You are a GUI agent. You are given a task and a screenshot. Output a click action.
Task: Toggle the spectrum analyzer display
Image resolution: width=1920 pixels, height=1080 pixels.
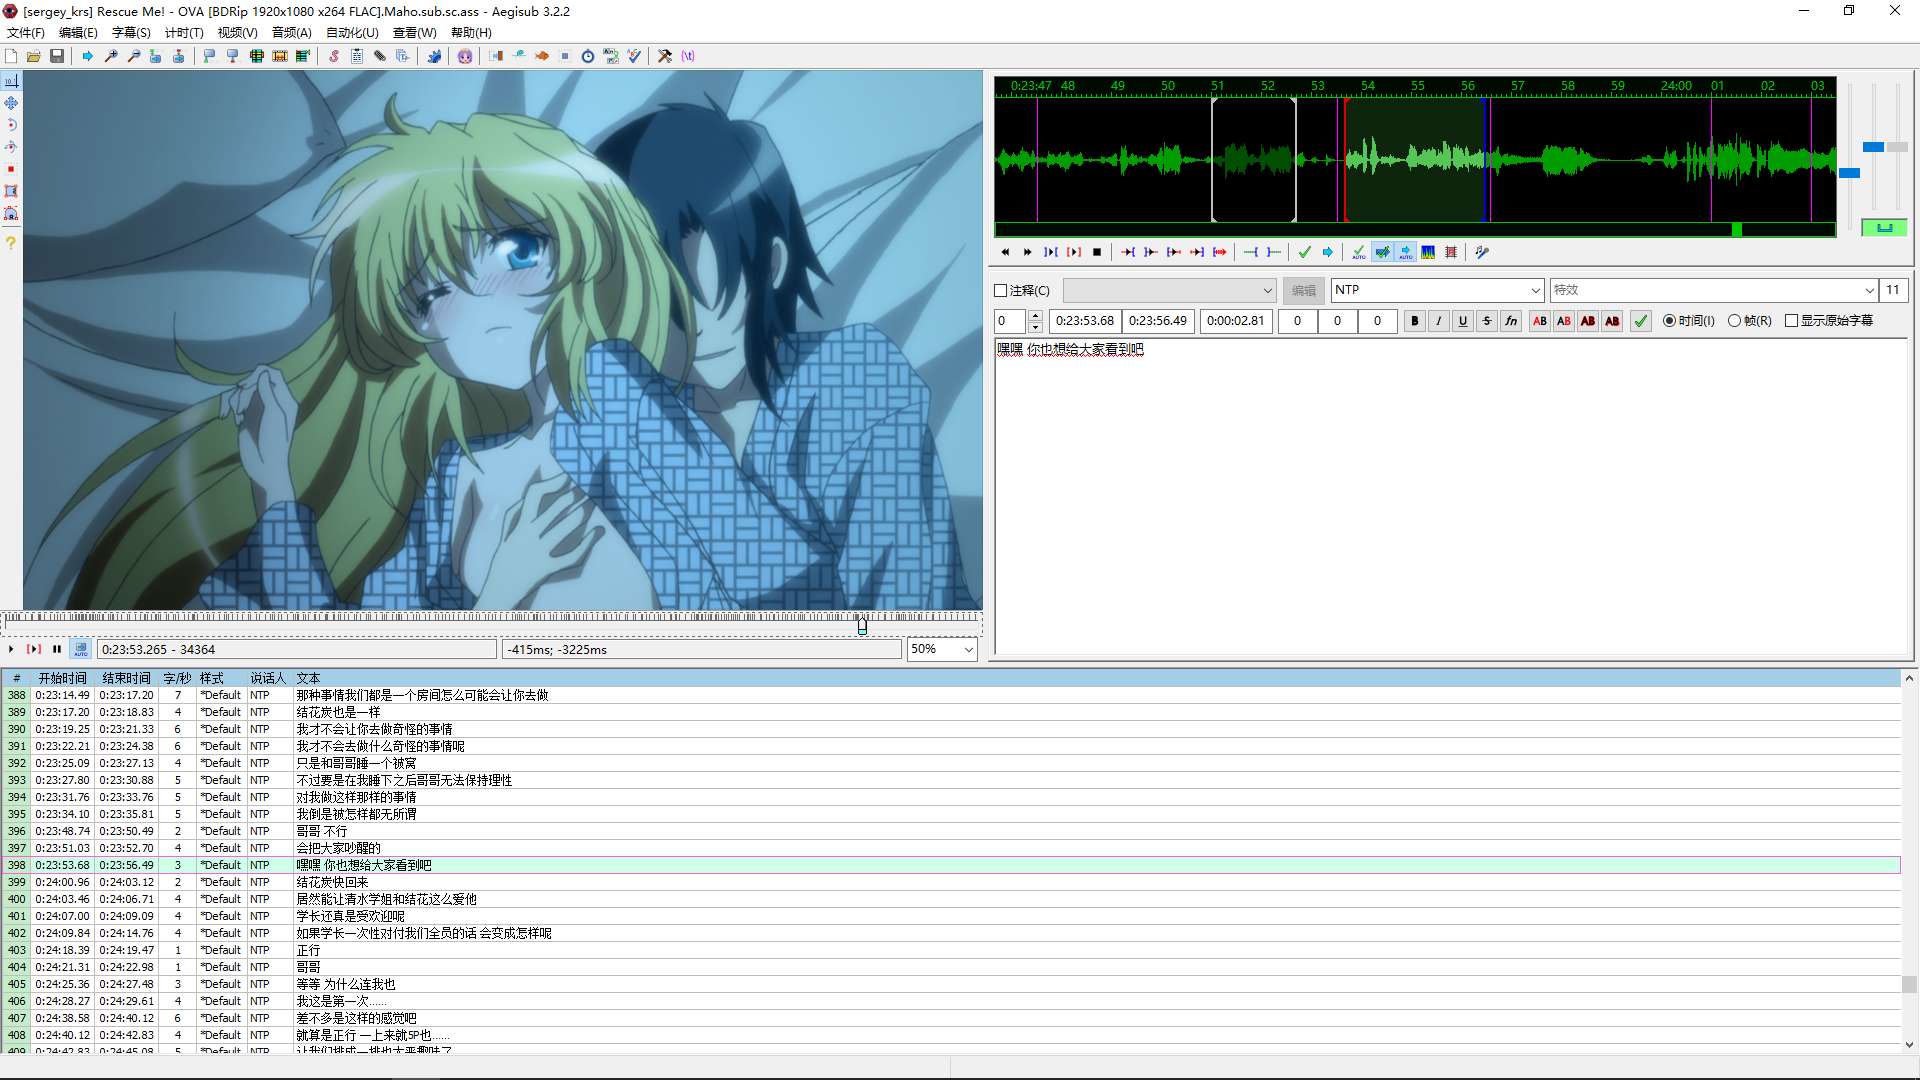pyautogui.click(x=1428, y=252)
